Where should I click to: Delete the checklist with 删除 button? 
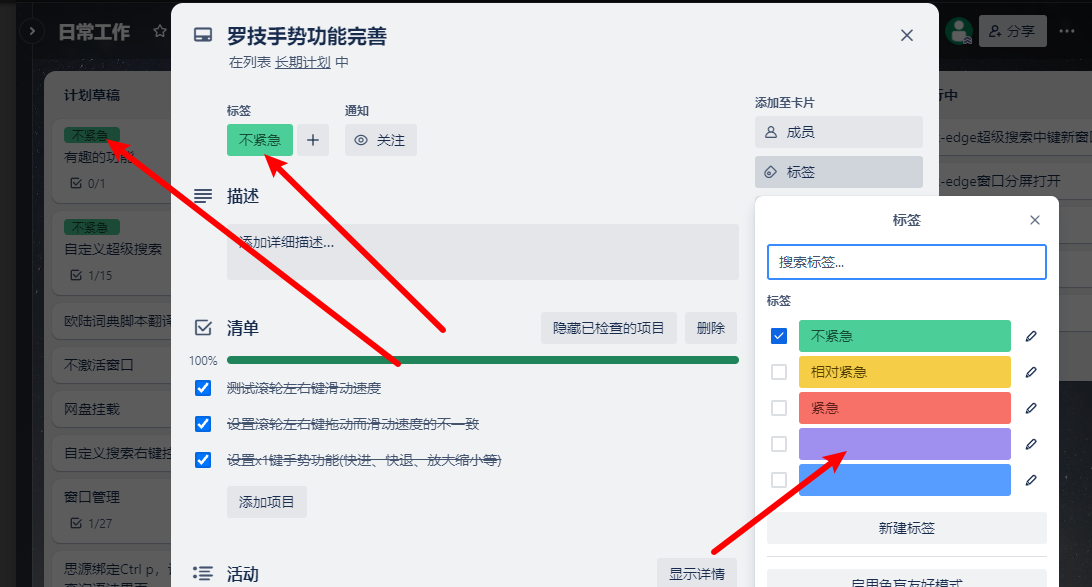pyautogui.click(x=710, y=328)
